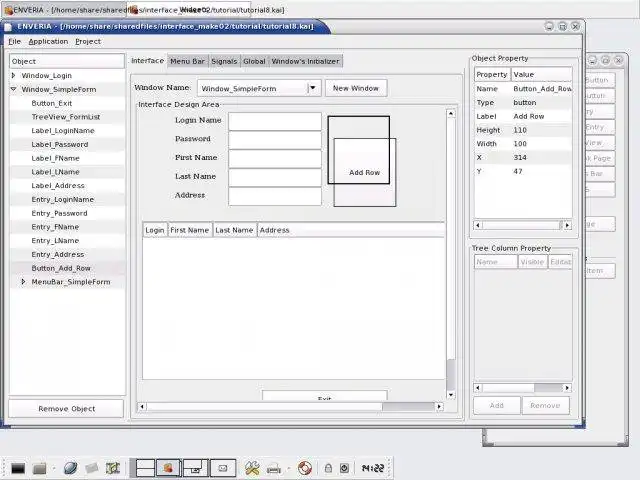The image size is (640, 480).
Task: Select the Interface tab
Action: [147, 60]
